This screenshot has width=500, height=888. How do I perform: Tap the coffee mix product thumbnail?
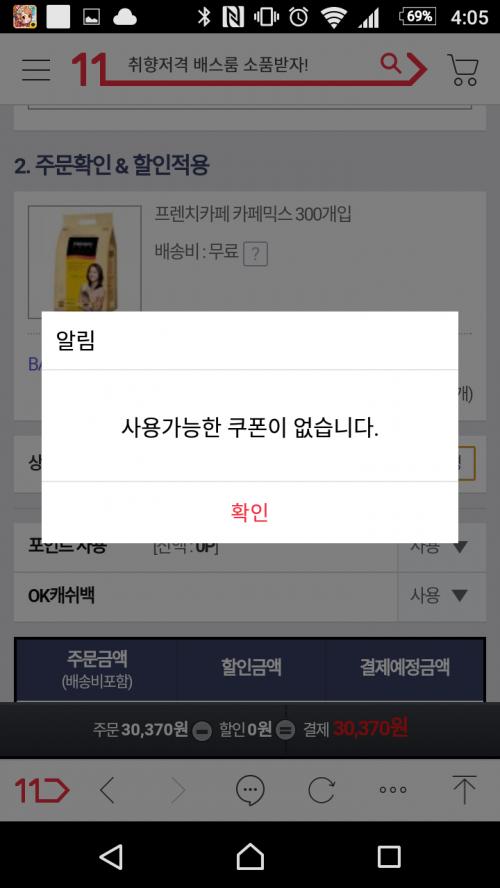click(x=85, y=262)
